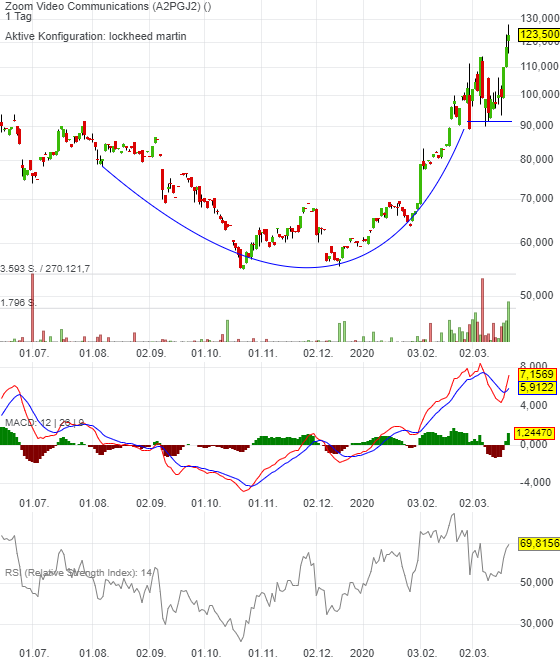Viewport: 560px width, 662px height.
Task: Click the 02.09. date under the volume panel
Action: click(151, 353)
